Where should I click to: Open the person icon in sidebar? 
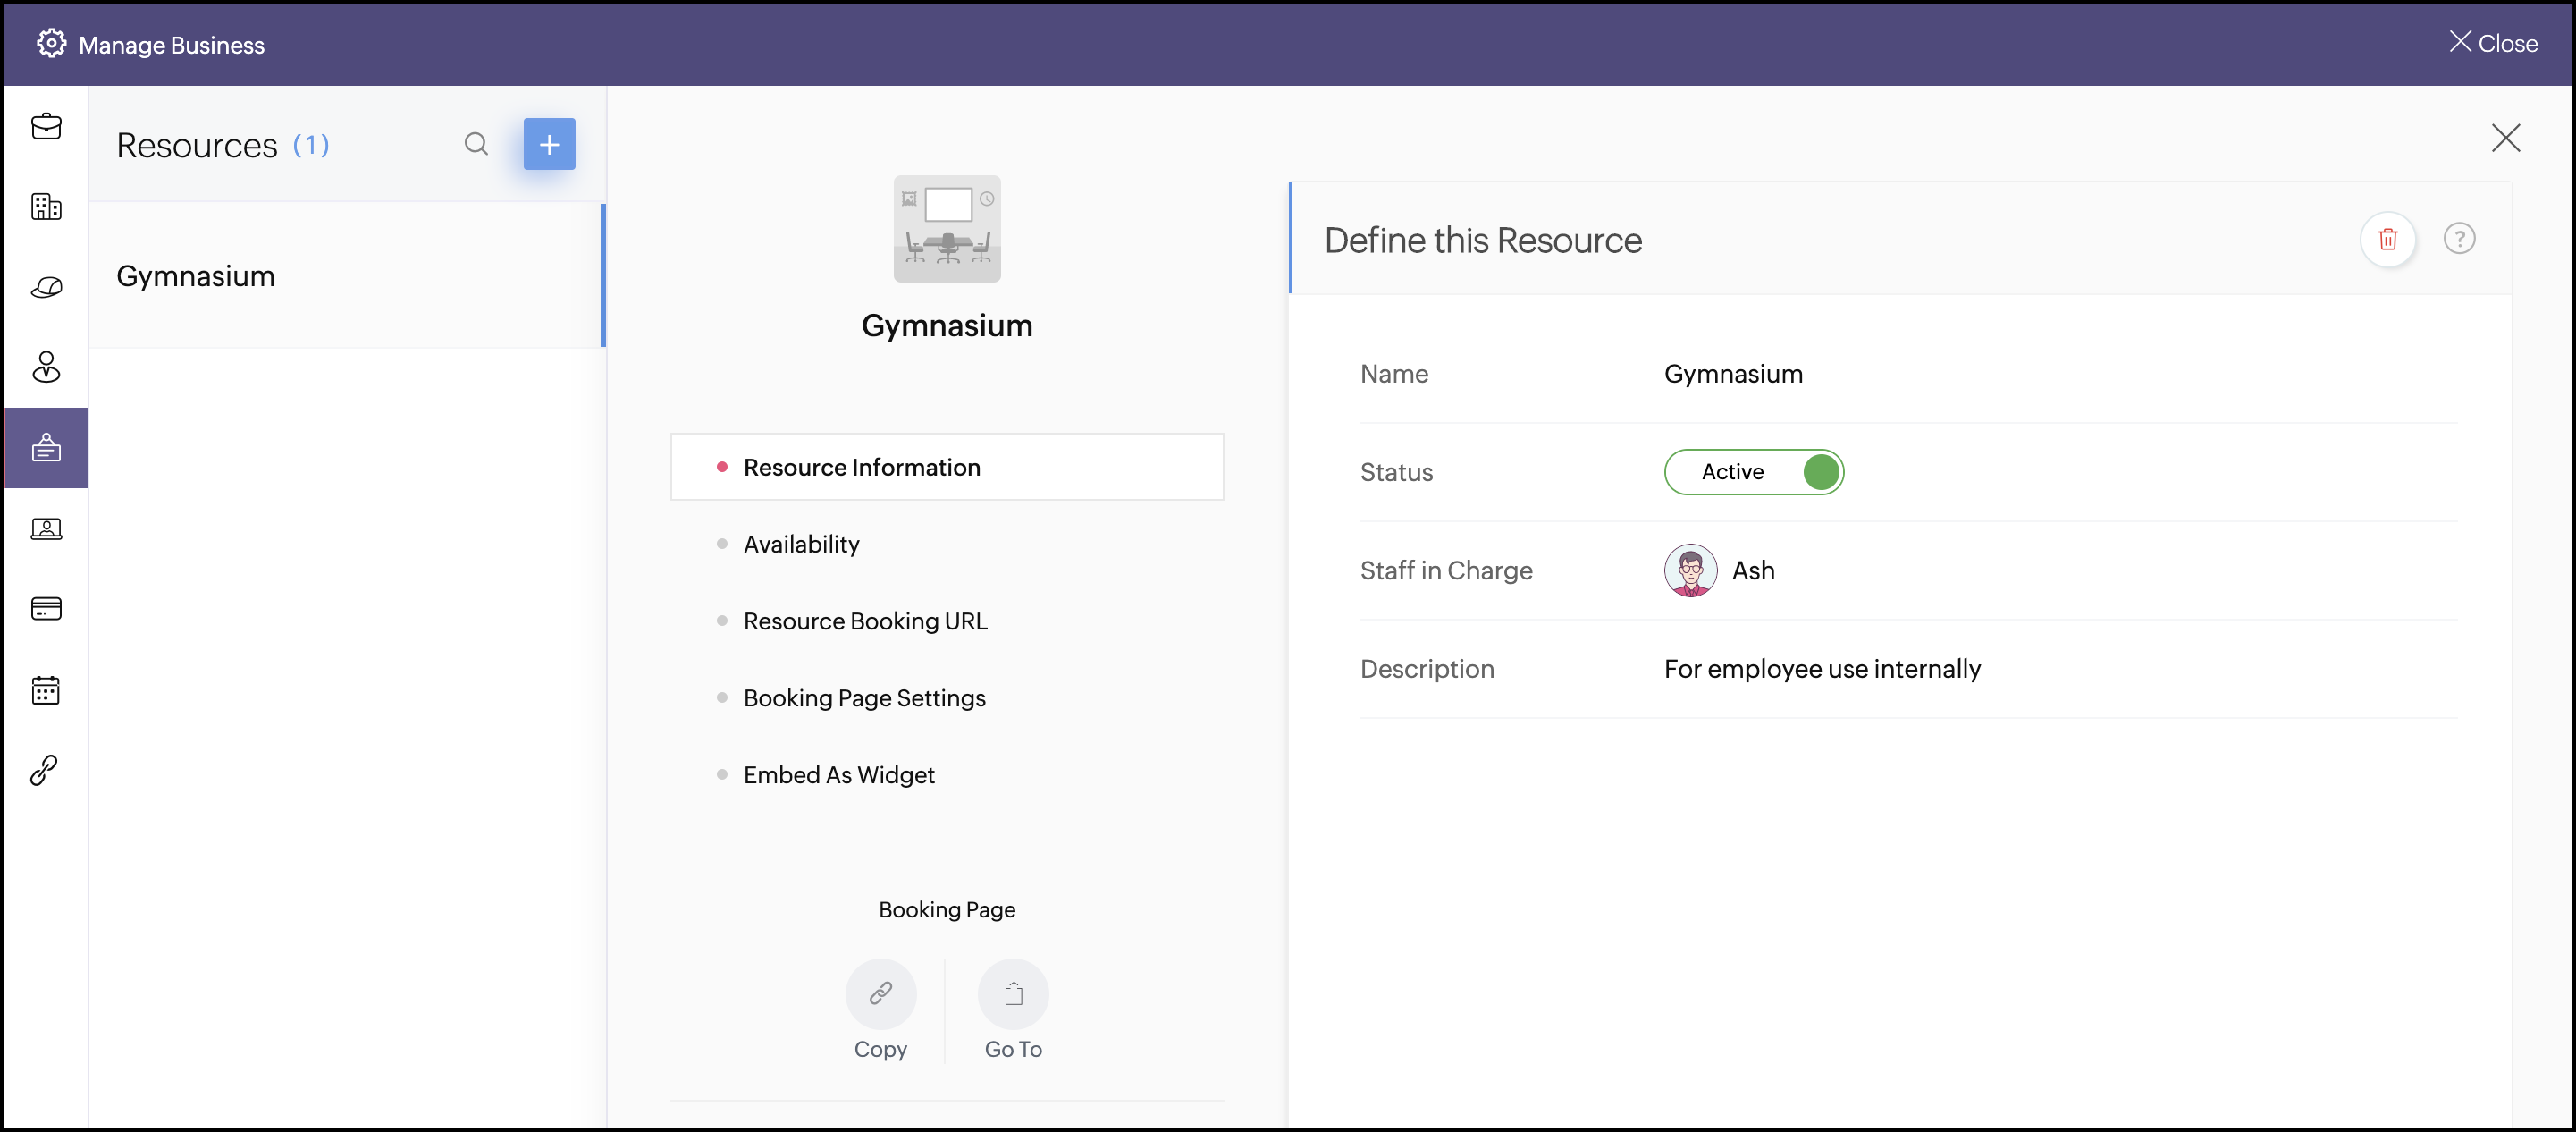coord(46,367)
